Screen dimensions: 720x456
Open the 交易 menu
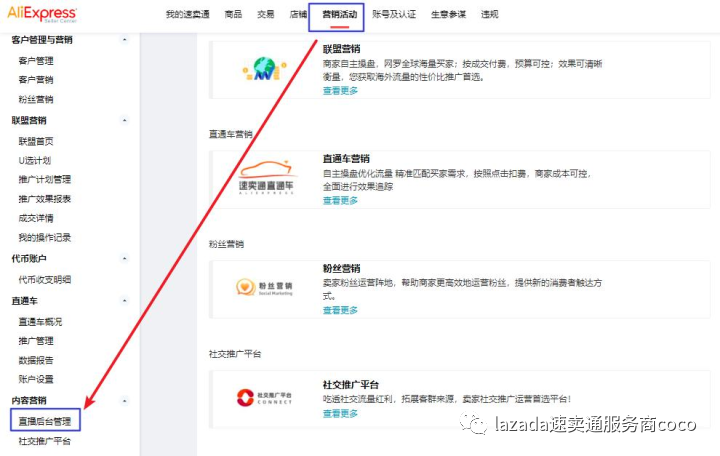point(265,14)
